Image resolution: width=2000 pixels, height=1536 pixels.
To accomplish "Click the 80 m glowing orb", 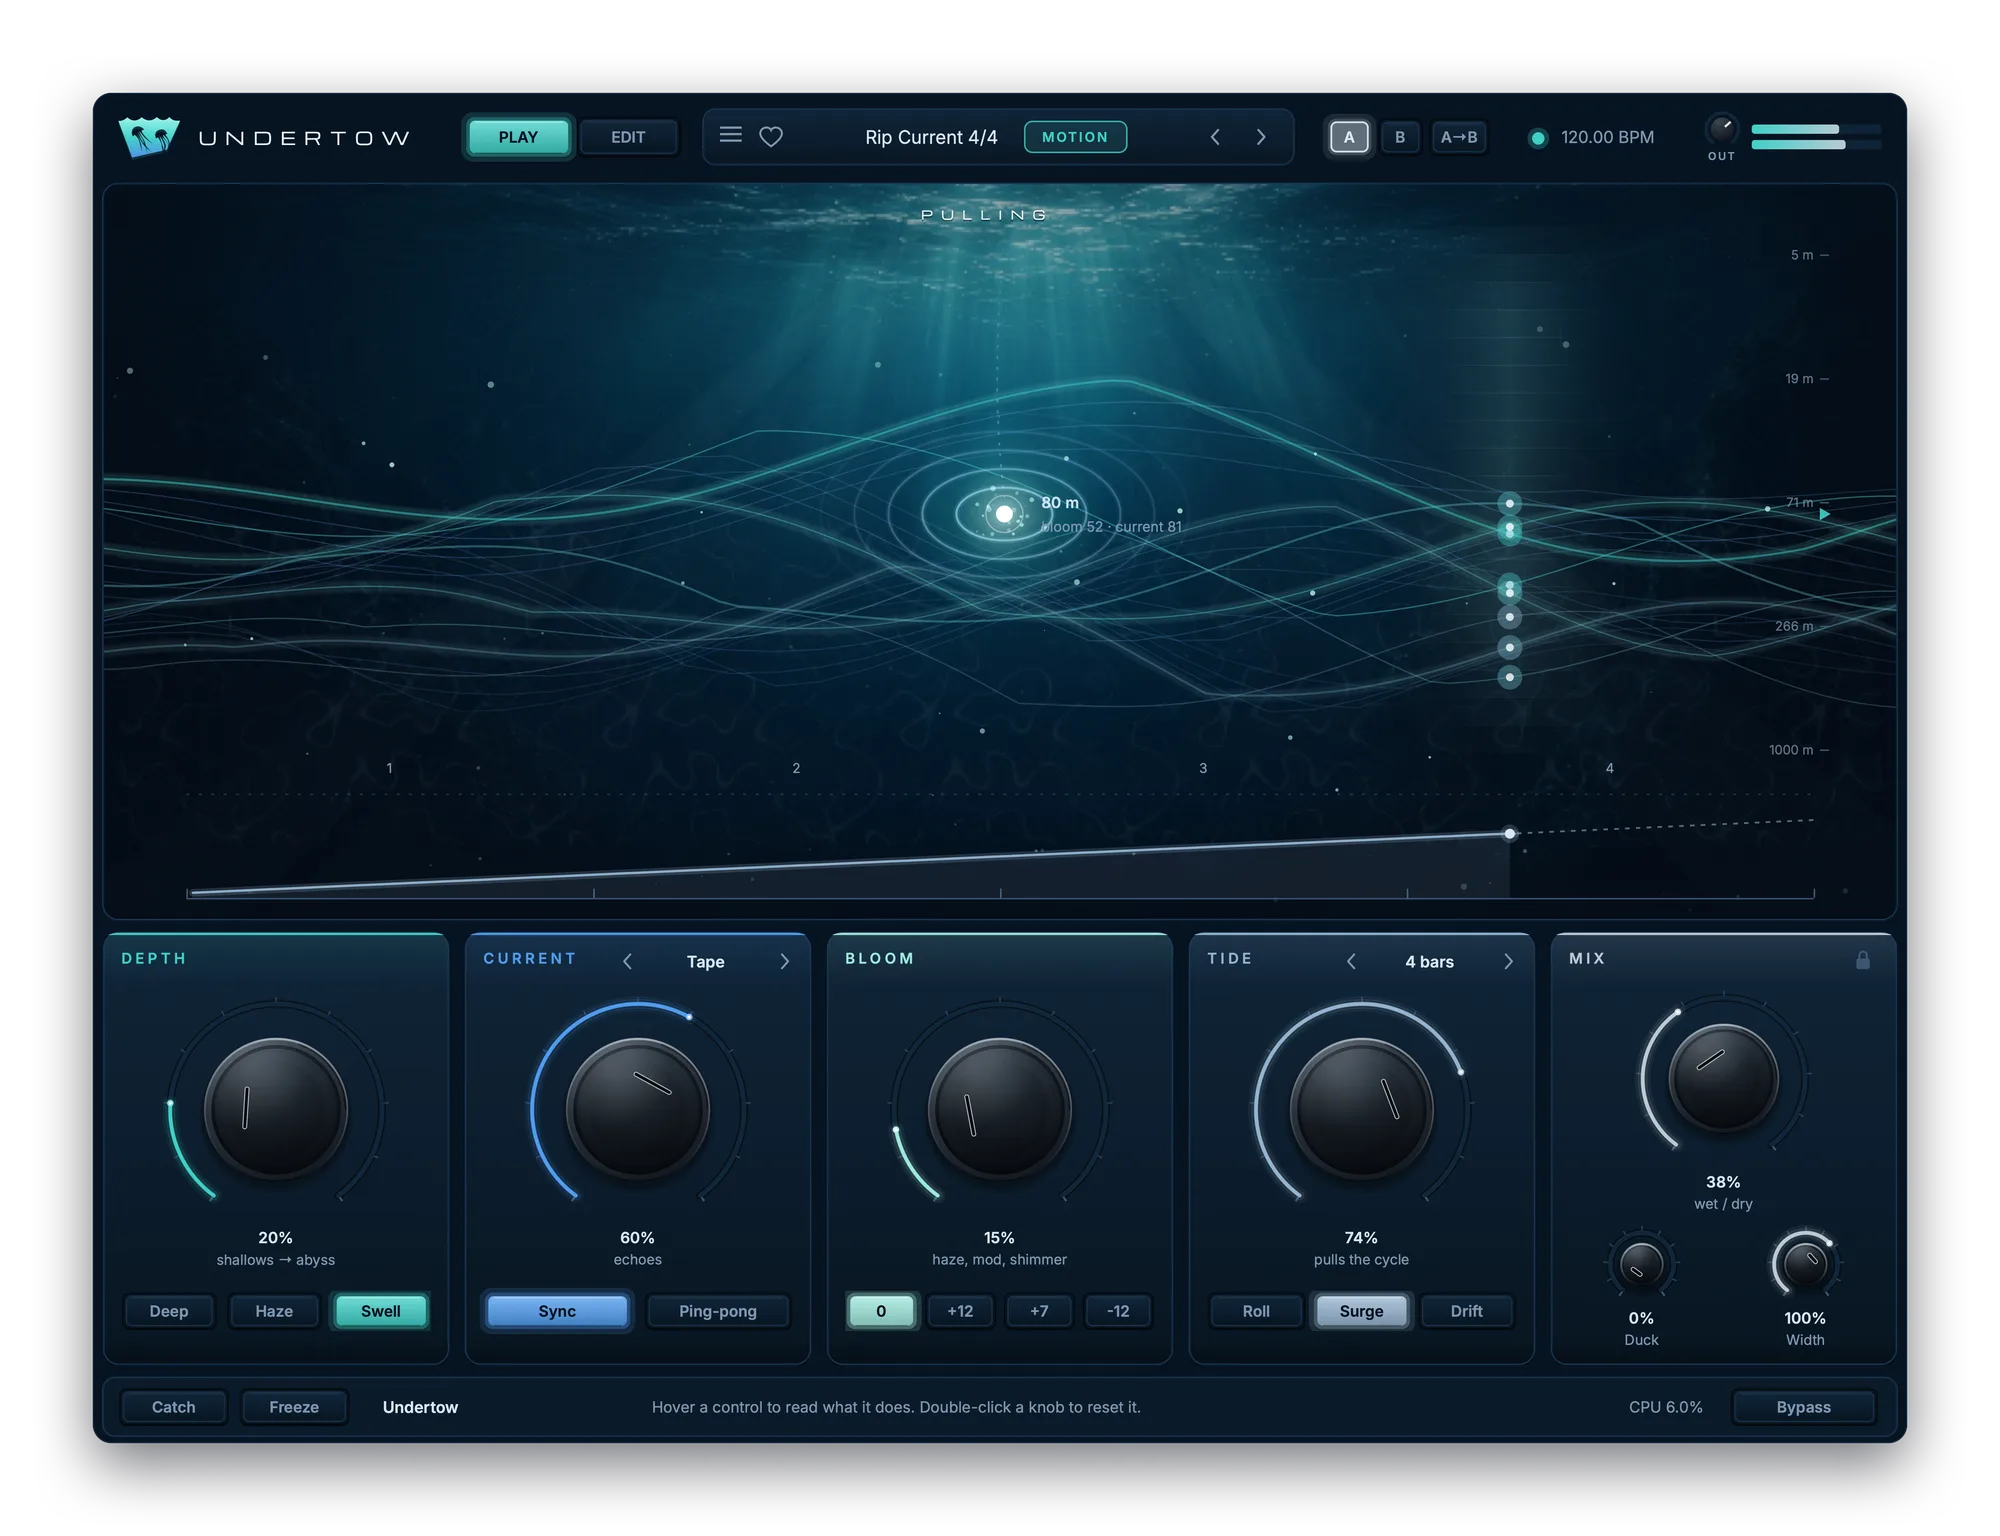I will tap(1003, 514).
